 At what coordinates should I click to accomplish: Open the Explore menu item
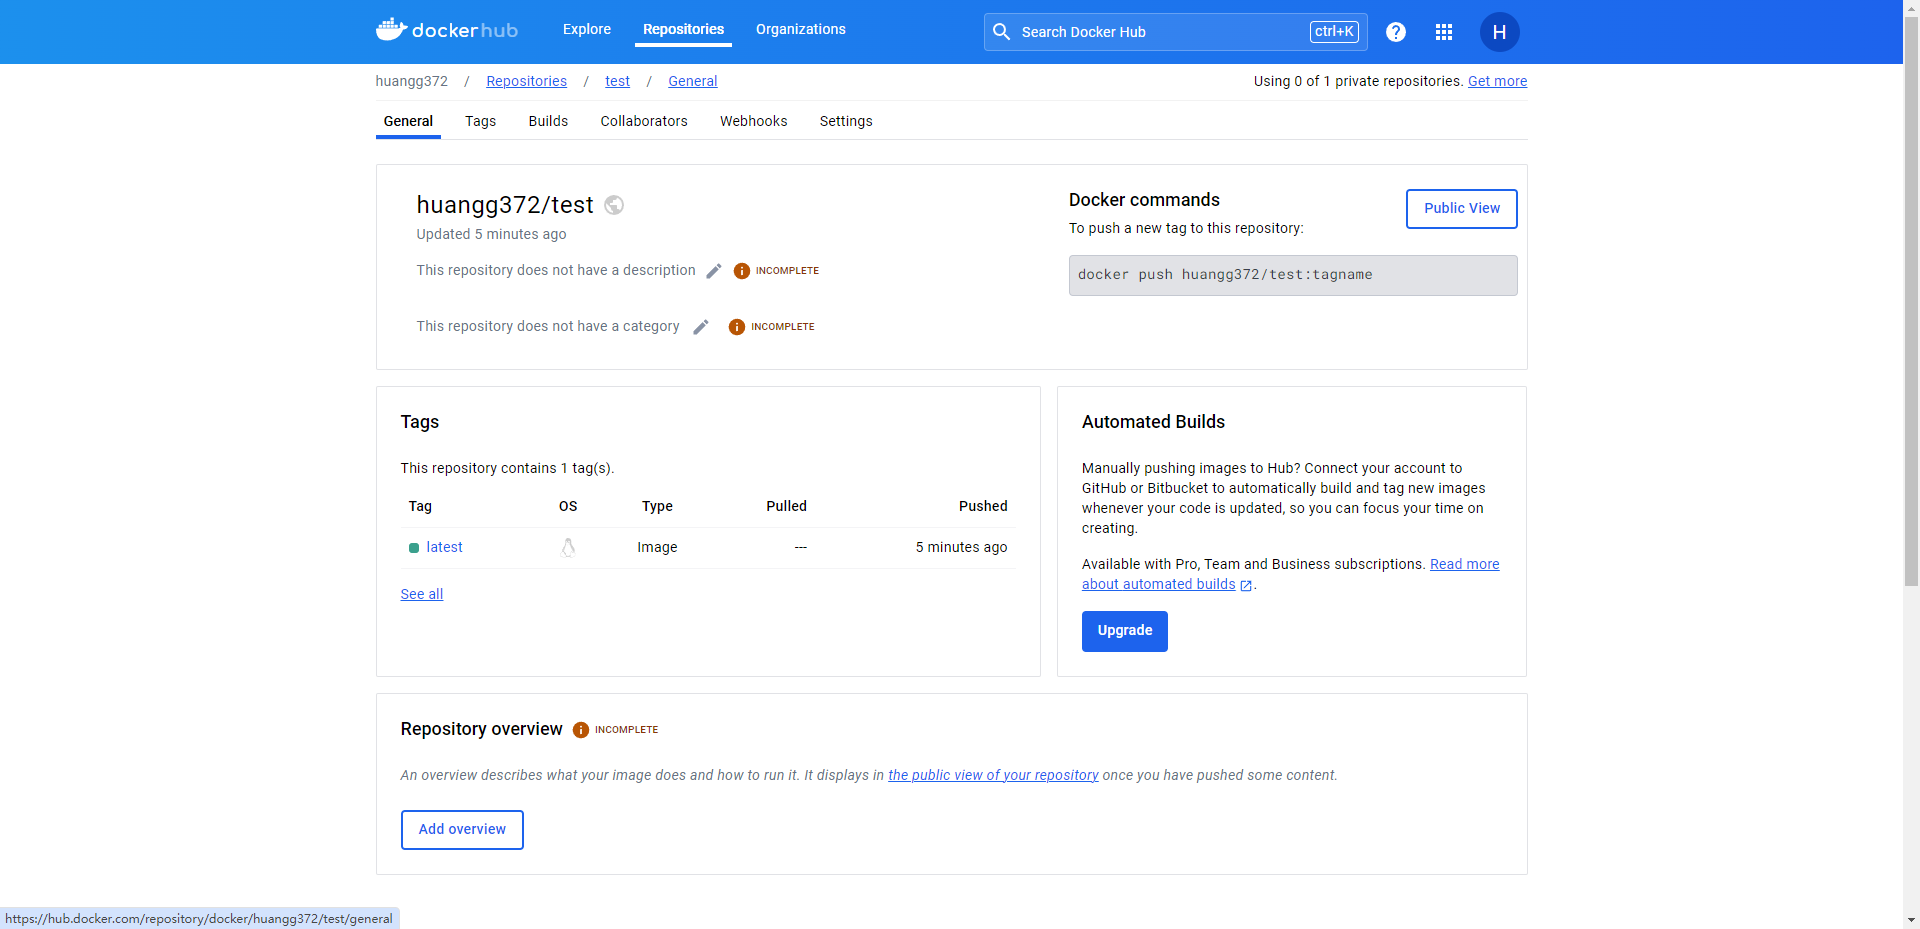tap(587, 29)
